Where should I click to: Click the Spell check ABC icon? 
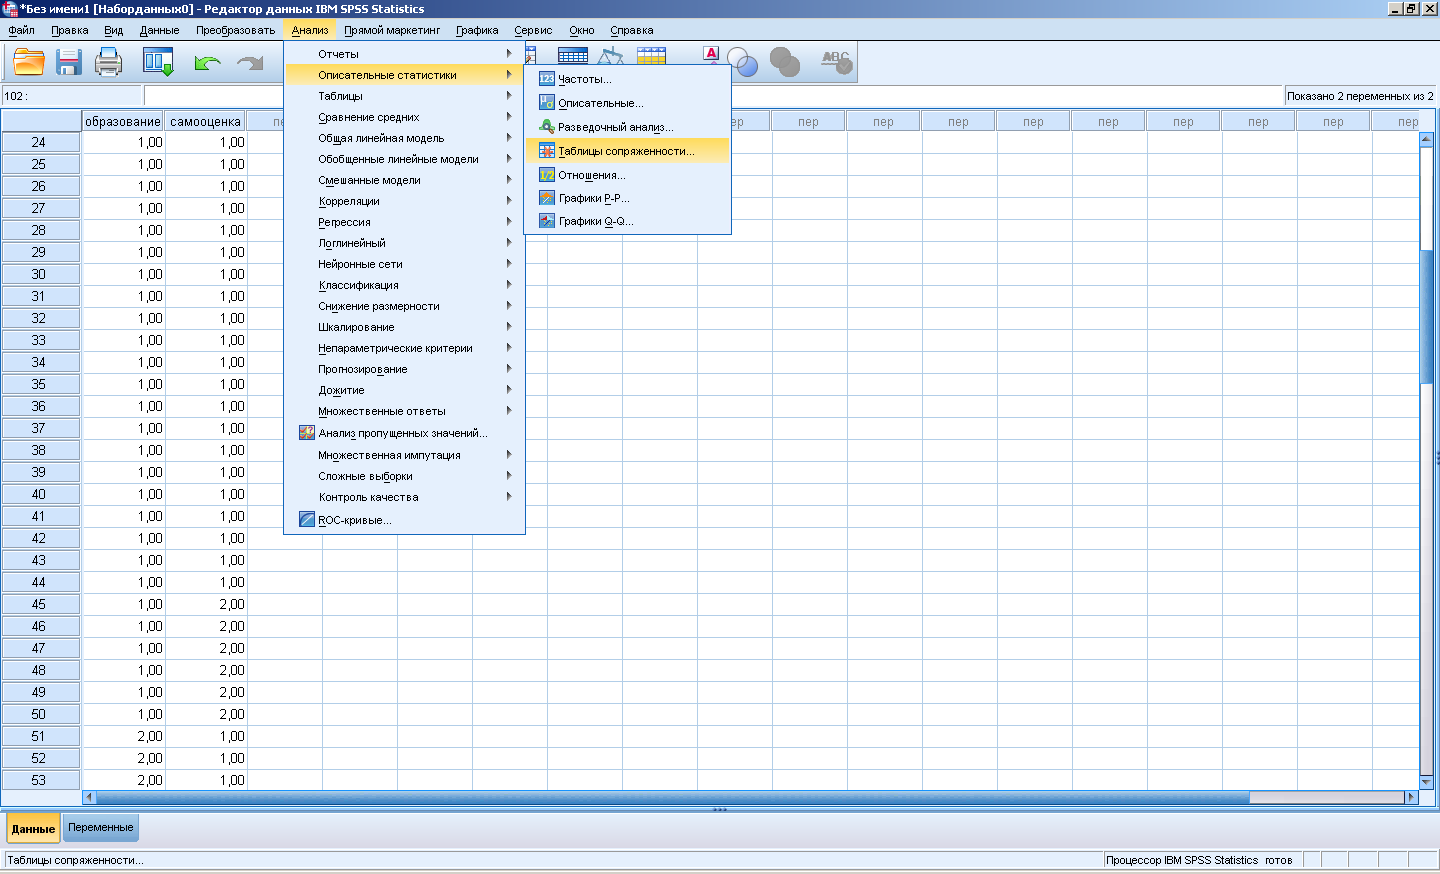(x=836, y=63)
